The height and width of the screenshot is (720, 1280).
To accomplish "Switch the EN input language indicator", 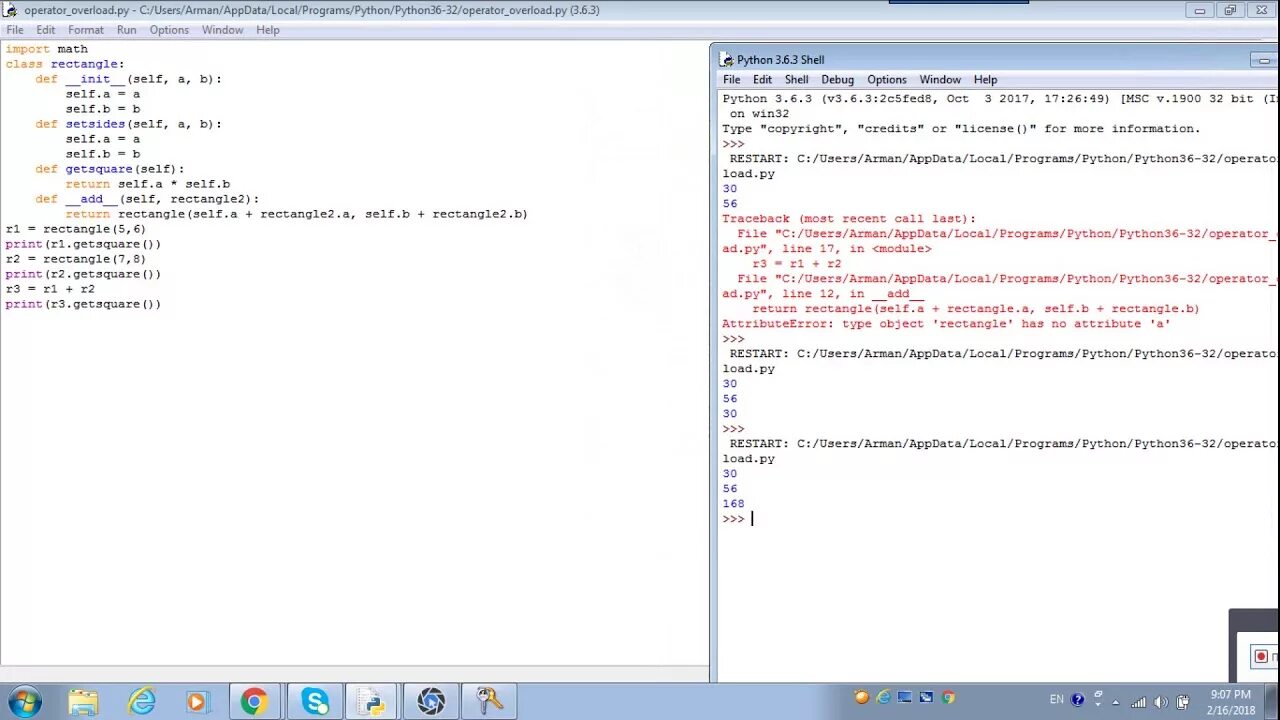I will pos(1057,700).
